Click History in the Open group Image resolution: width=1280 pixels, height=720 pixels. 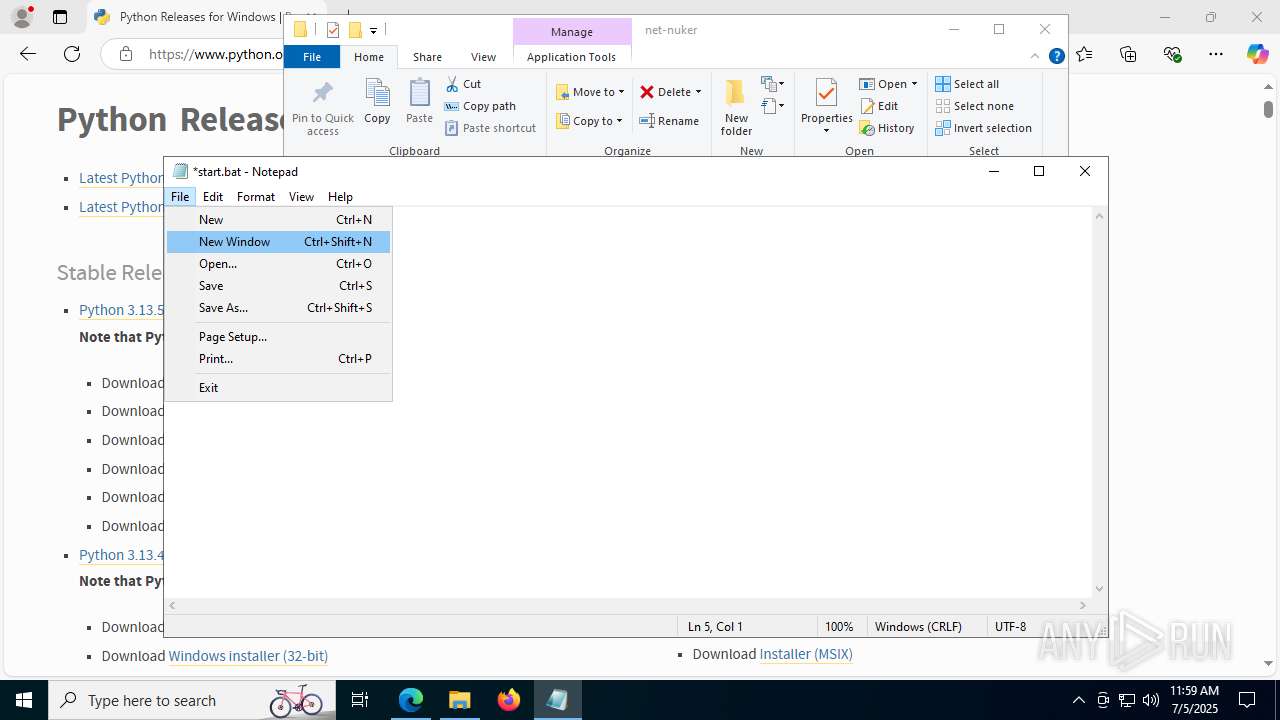tap(887, 128)
